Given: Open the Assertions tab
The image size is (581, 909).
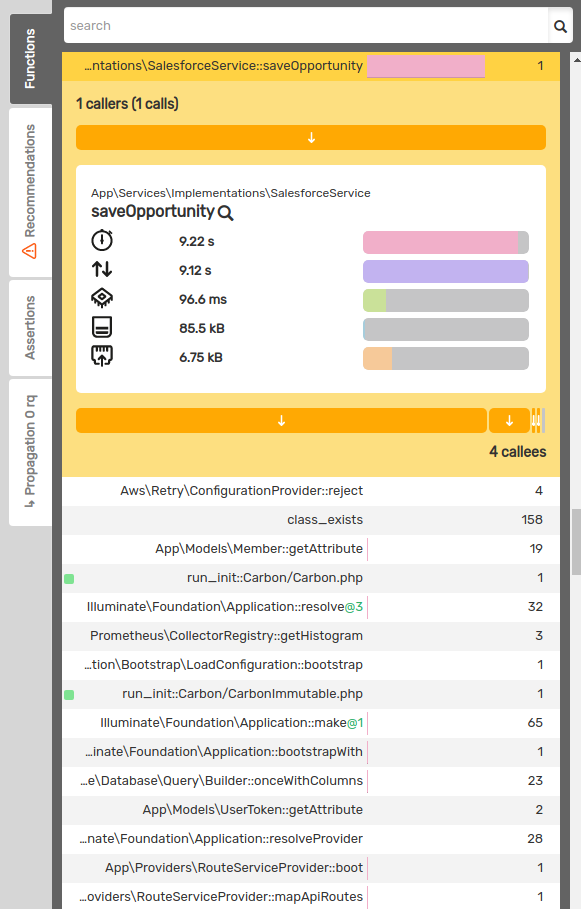Looking at the screenshot, I should (x=30, y=328).
